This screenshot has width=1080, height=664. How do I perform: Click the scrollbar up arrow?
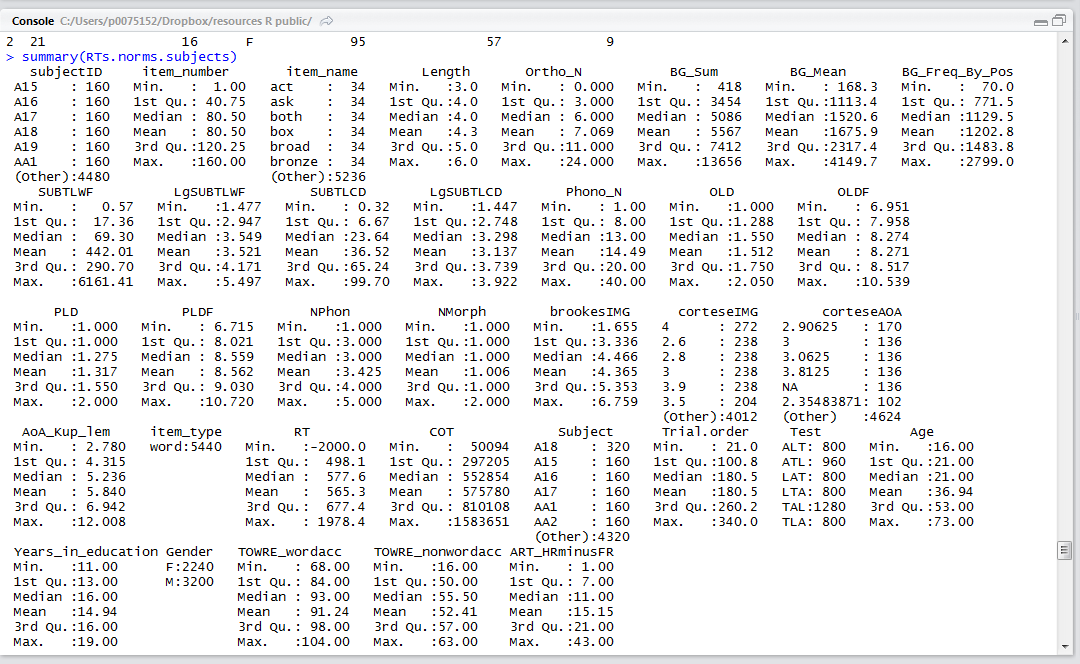pos(1065,41)
